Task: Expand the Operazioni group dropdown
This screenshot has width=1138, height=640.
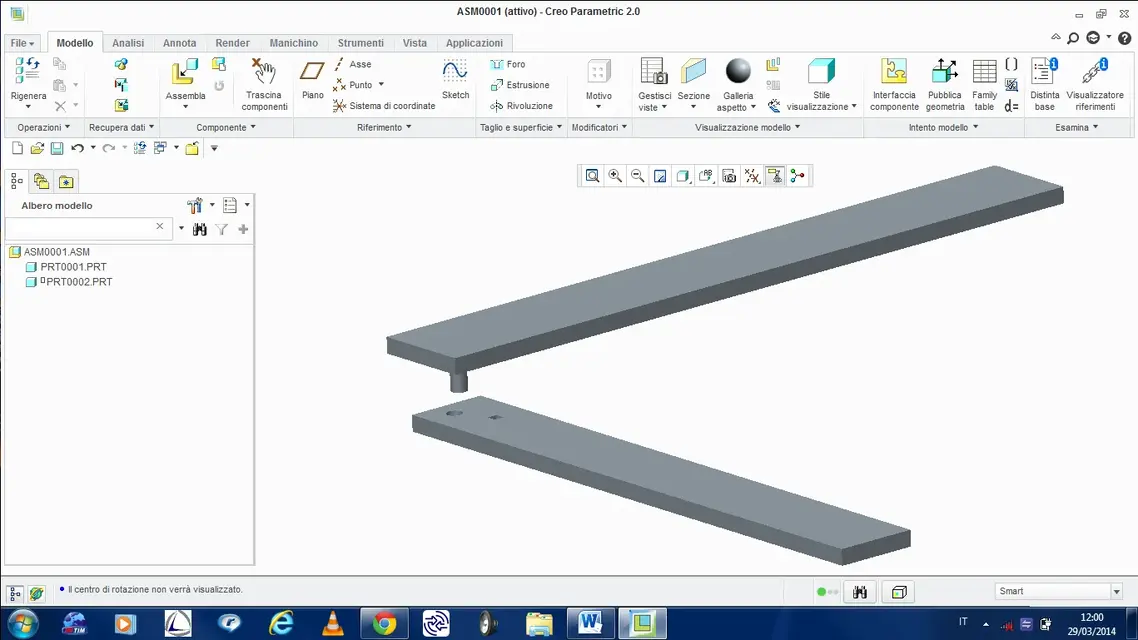Action: tap(44, 128)
